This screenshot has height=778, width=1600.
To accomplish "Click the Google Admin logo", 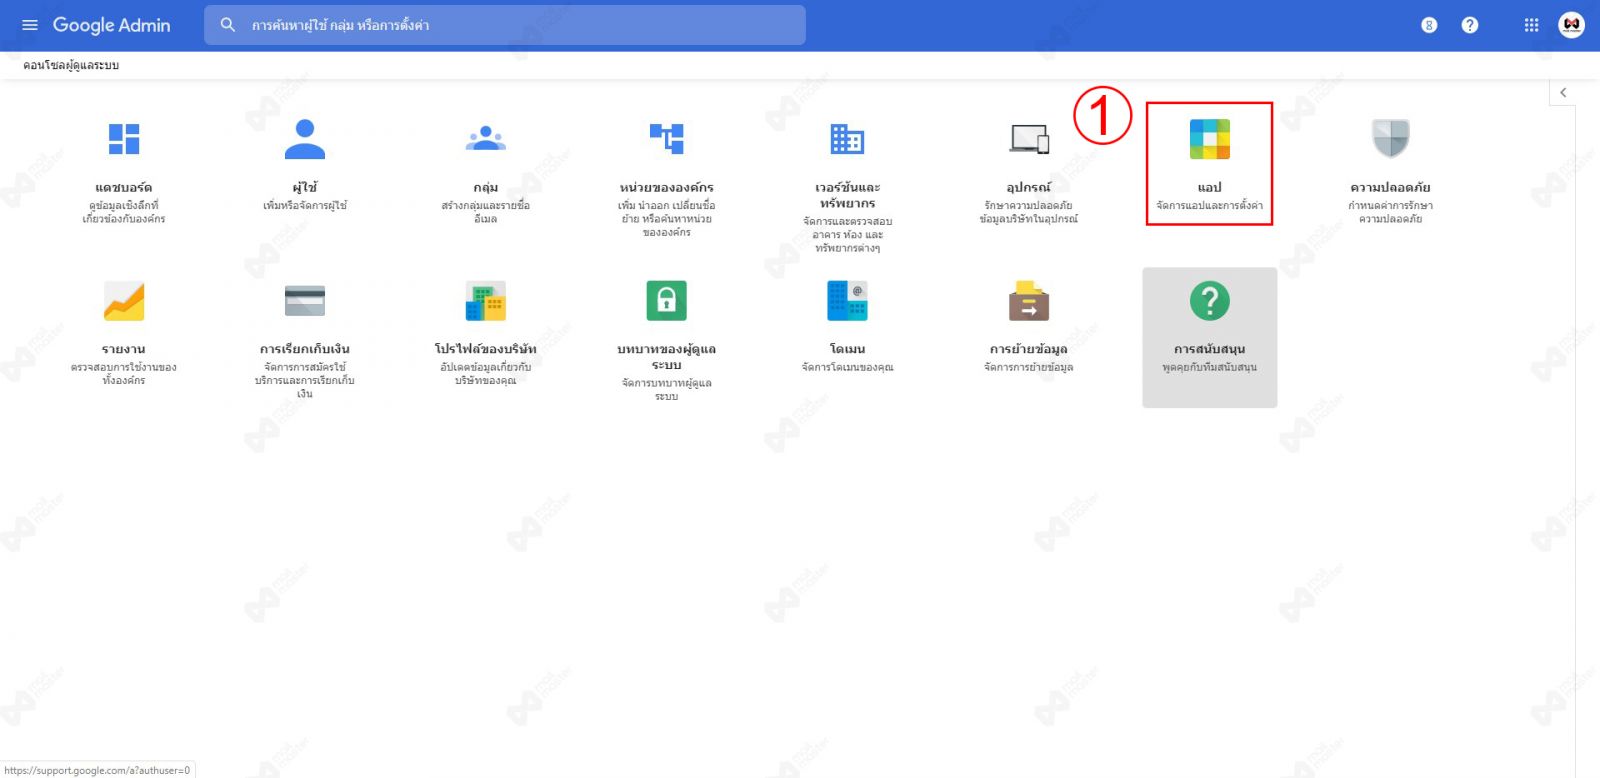I will [x=111, y=25].
